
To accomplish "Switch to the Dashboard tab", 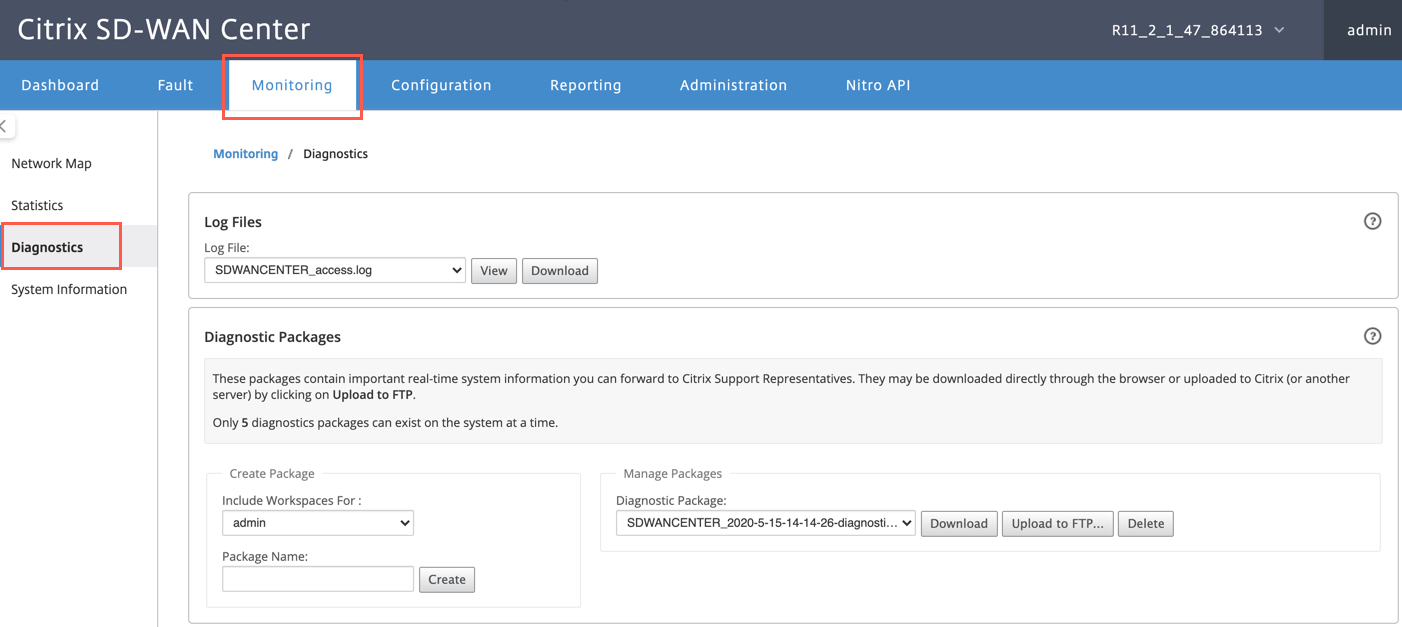I will [60, 85].
